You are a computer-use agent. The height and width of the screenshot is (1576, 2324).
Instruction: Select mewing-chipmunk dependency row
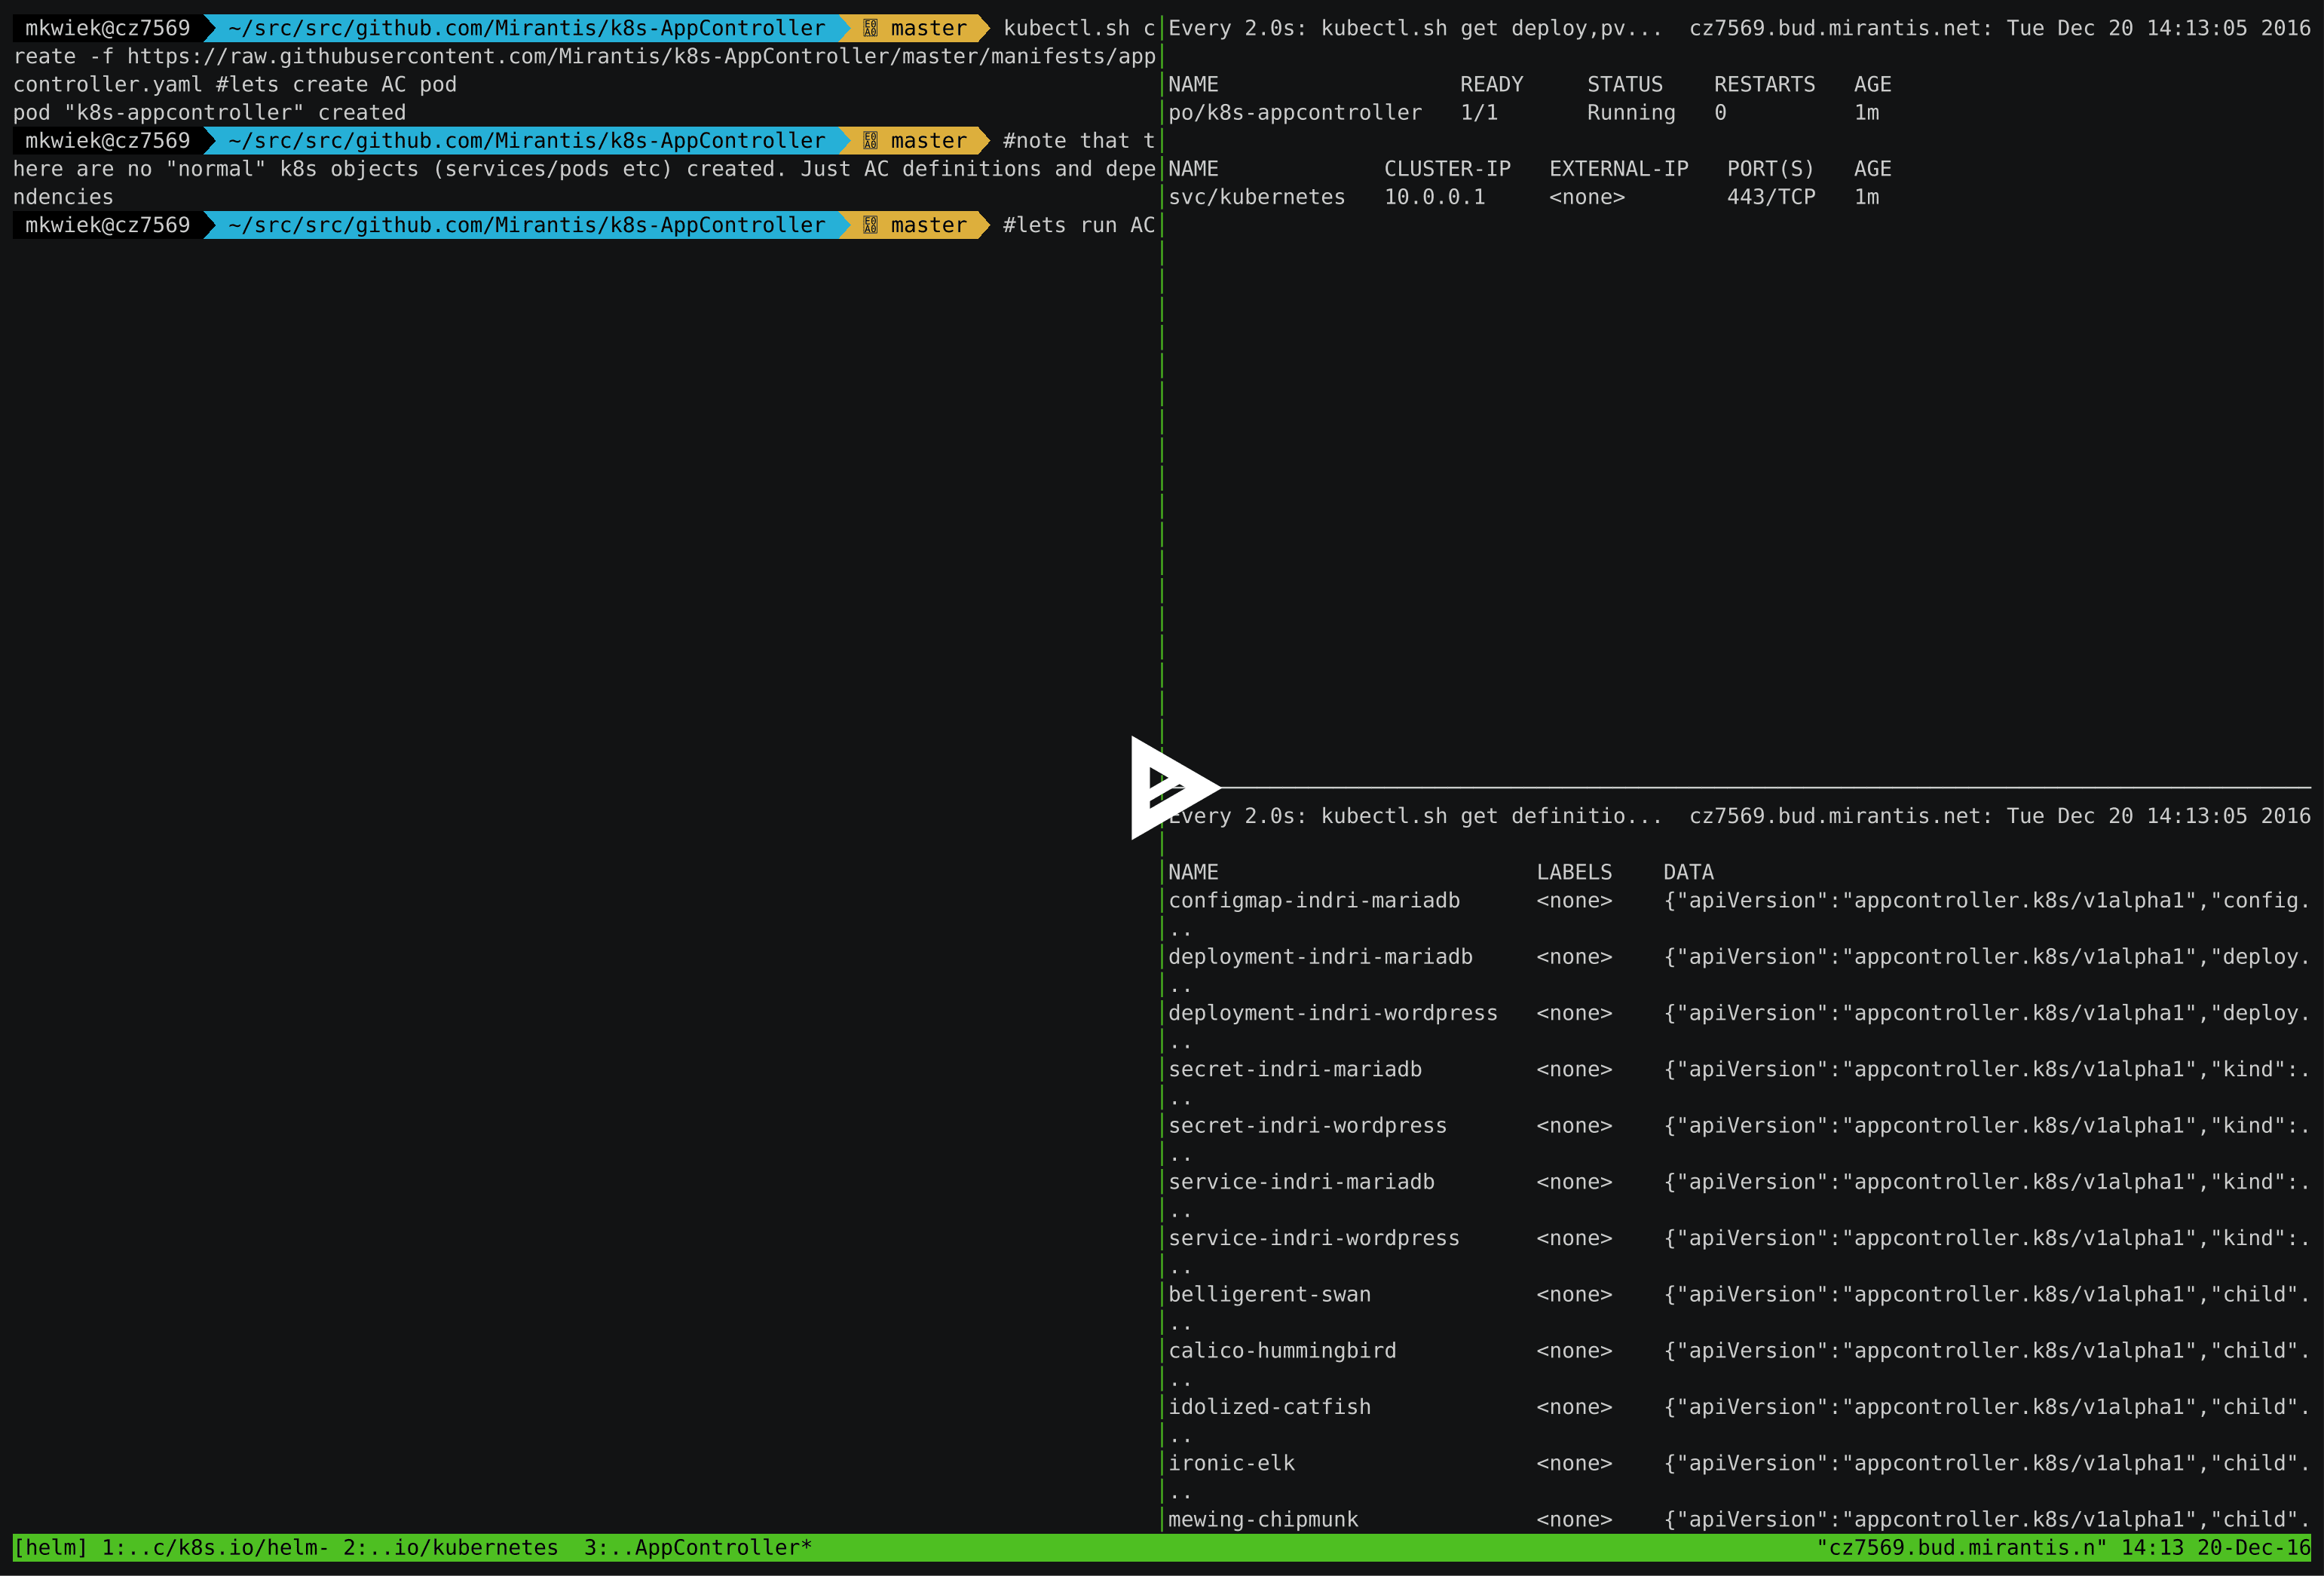[x=1263, y=1519]
